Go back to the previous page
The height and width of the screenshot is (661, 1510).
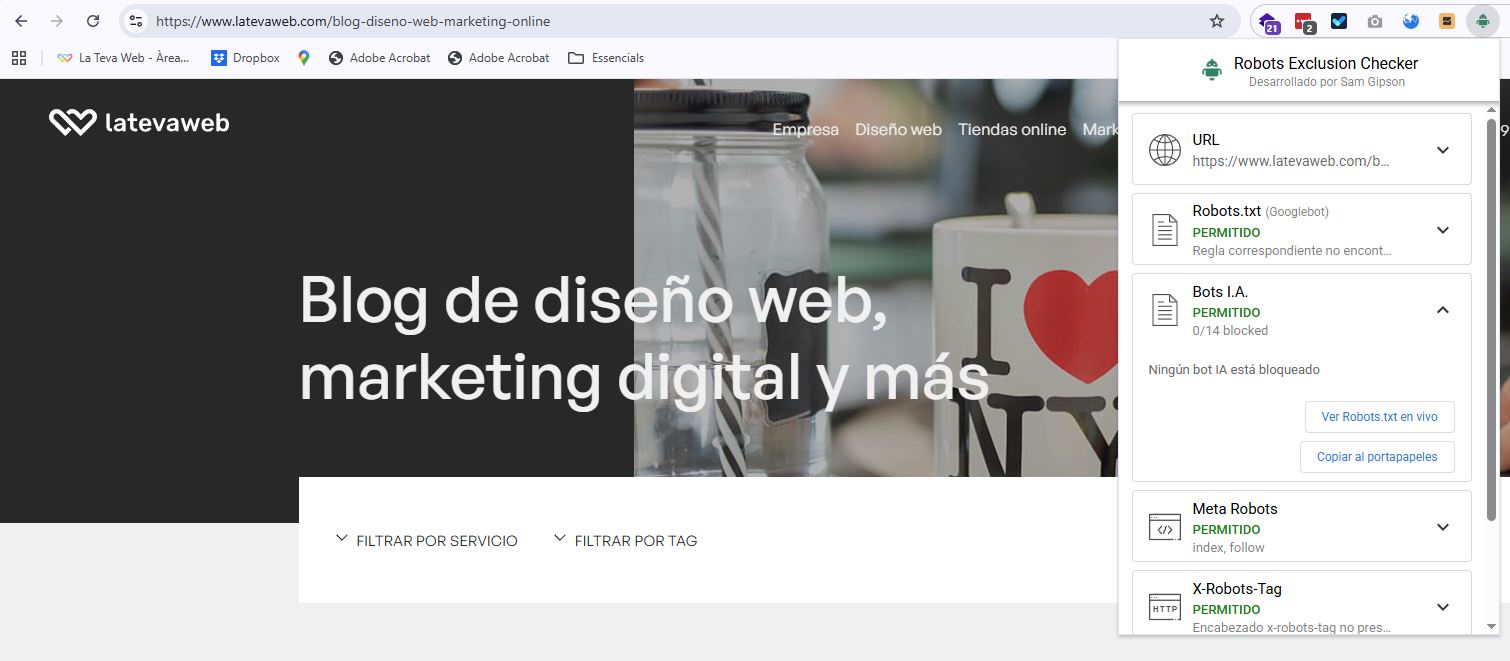point(21,21)
